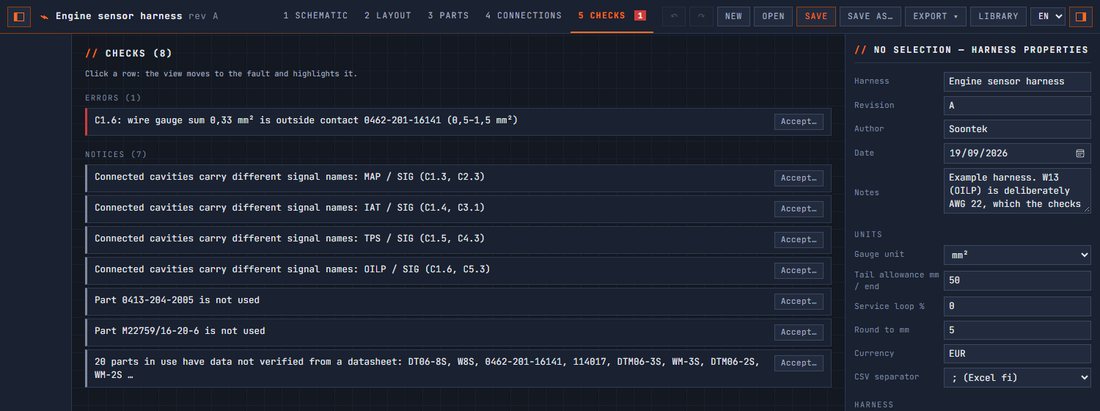Click the Round to mm field

coord(1017,330)
